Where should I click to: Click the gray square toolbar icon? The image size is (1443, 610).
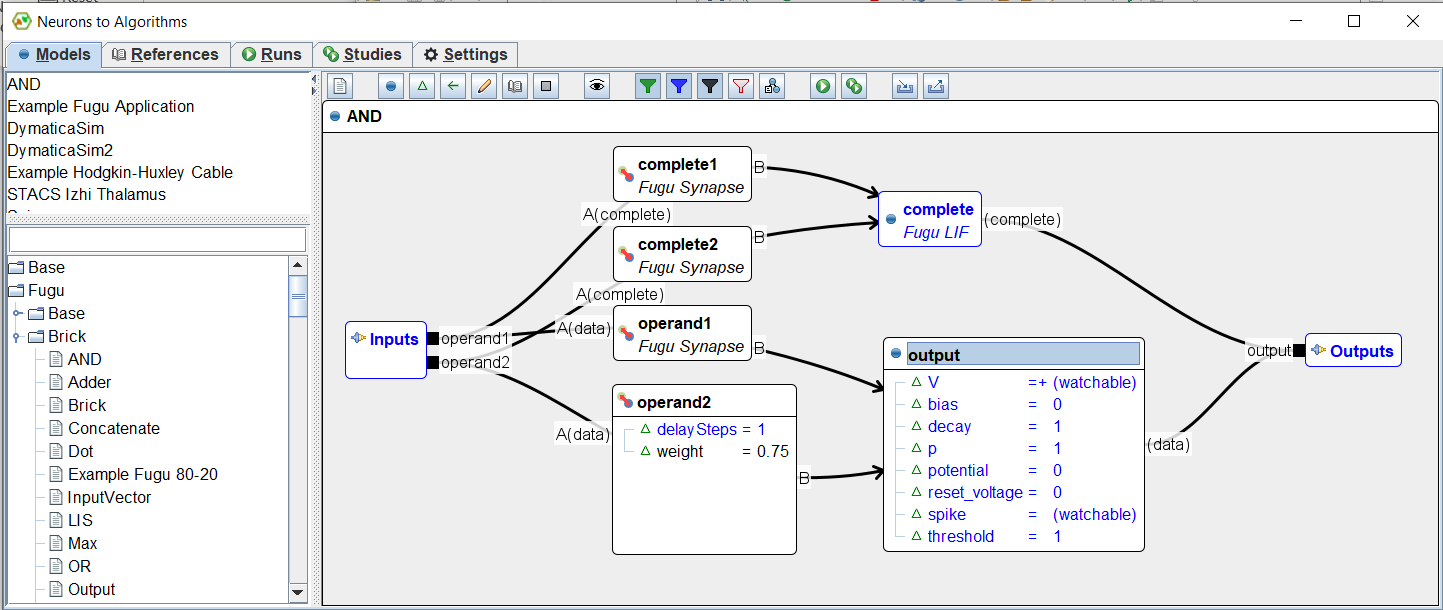pos(546,86)
